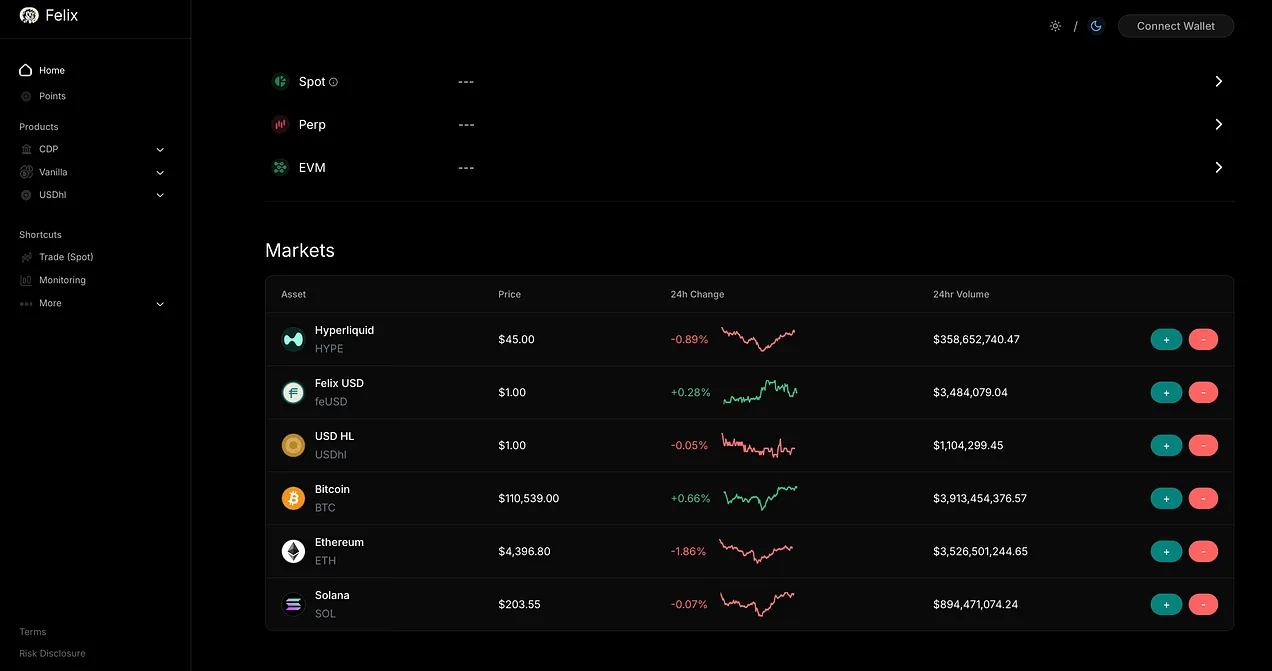Open the Points page

(52, 96)
